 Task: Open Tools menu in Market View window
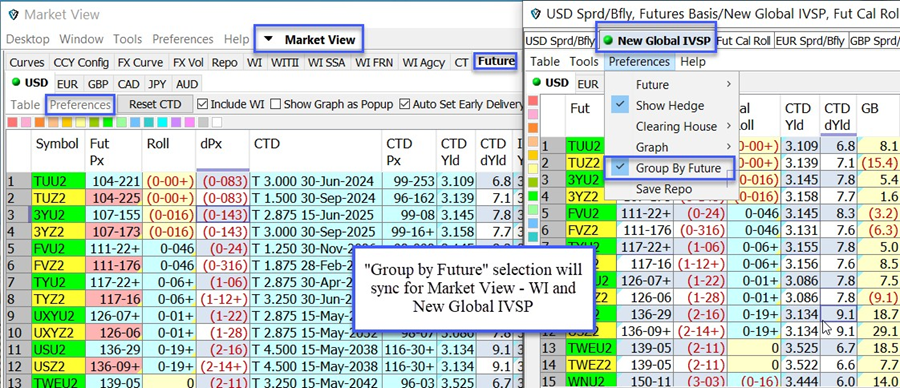[x=127, y=39]
